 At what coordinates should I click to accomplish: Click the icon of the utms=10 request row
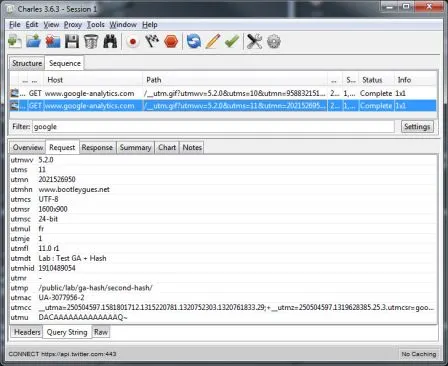click(x=14, y=93)
